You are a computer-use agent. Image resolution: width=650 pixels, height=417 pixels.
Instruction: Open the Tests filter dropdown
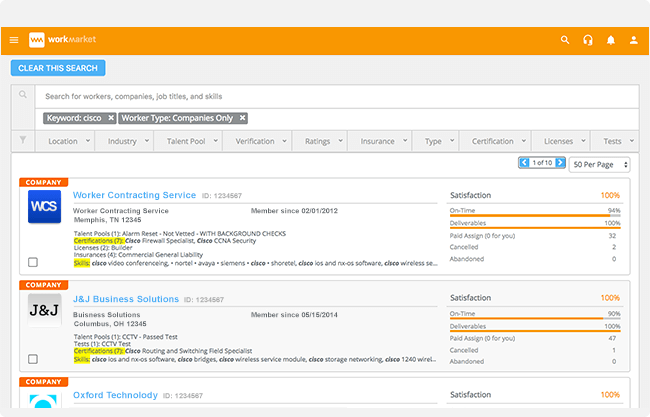pyautogui.click(x=615, y=141)
